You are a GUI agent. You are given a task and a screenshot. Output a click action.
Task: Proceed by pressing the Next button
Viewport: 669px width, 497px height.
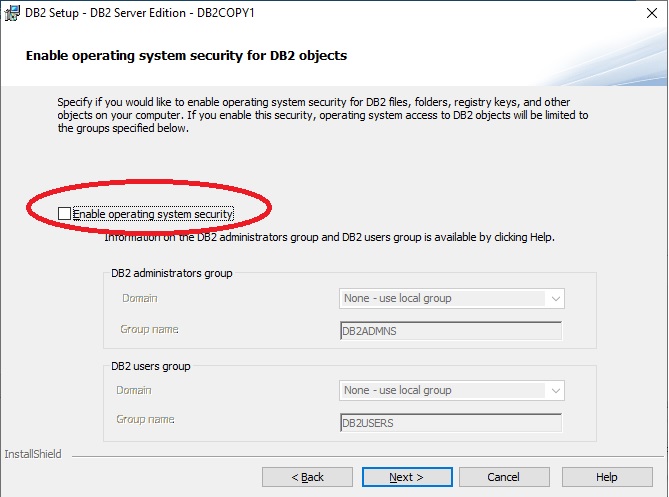coord(407,477)
